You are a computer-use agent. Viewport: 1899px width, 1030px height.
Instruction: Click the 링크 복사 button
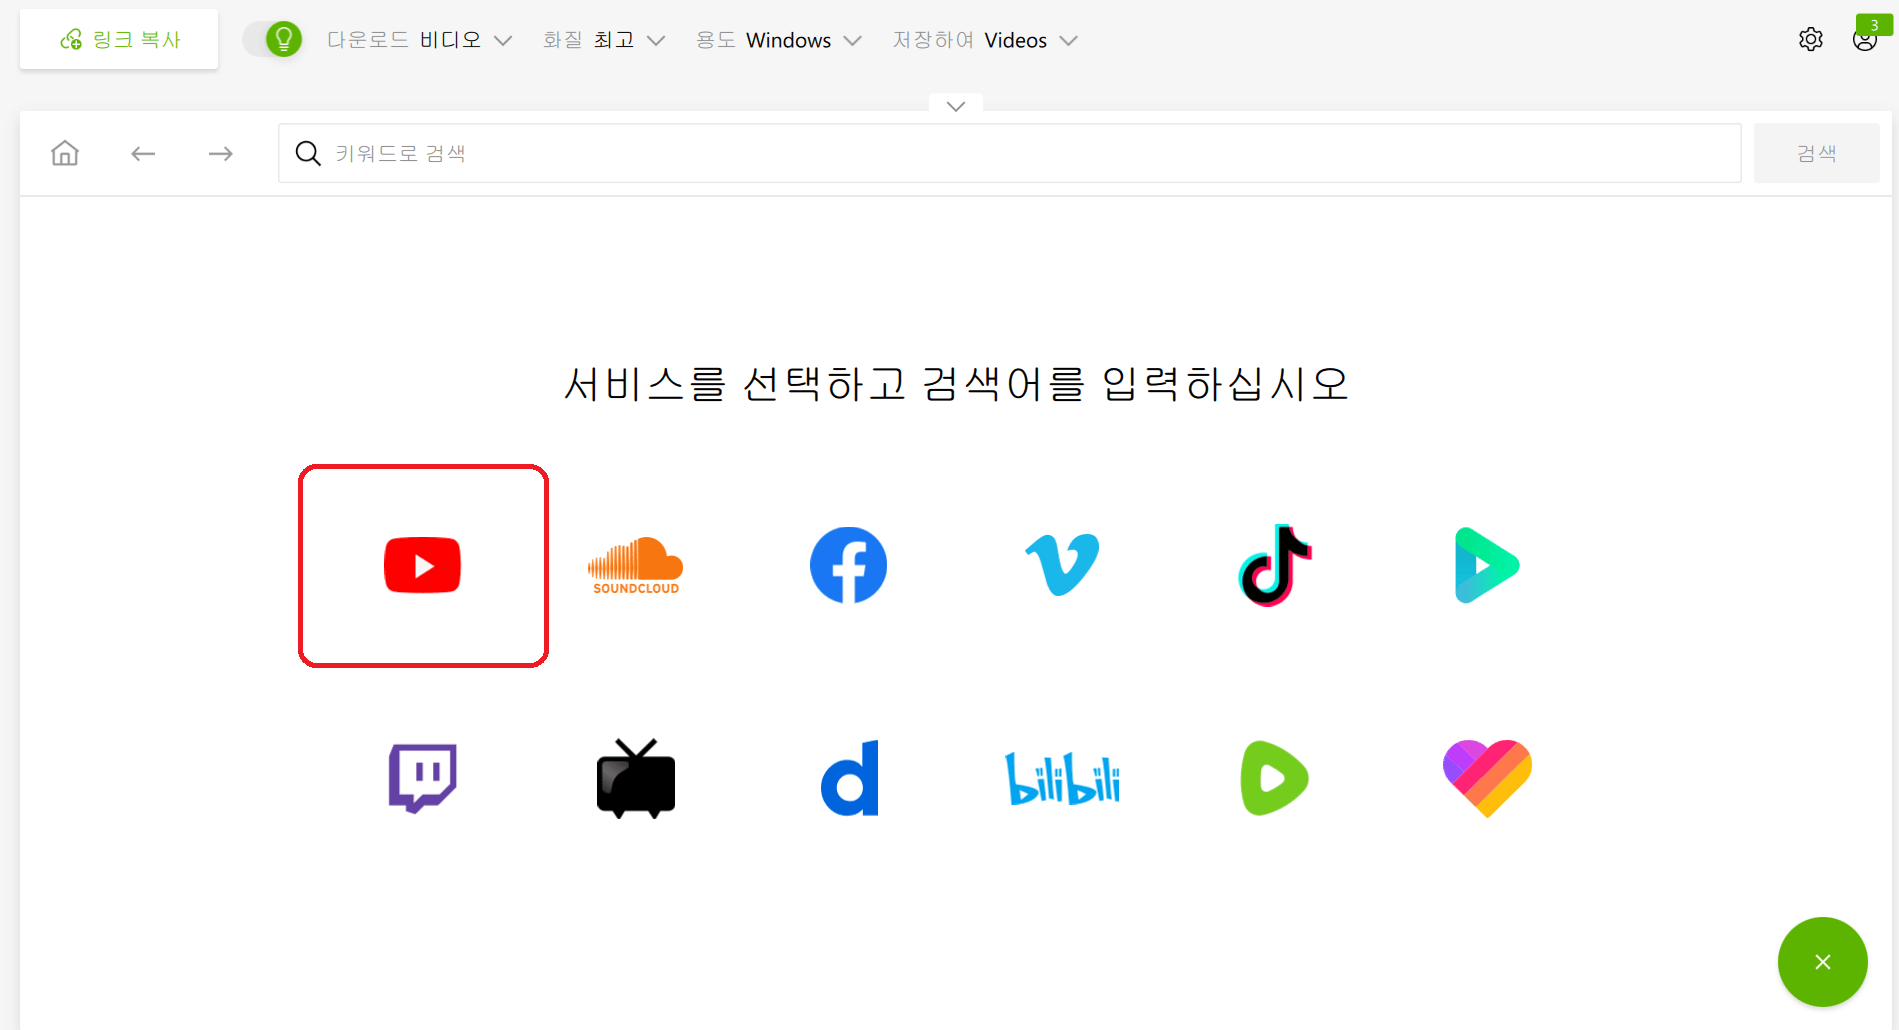[x=119, y=39]
